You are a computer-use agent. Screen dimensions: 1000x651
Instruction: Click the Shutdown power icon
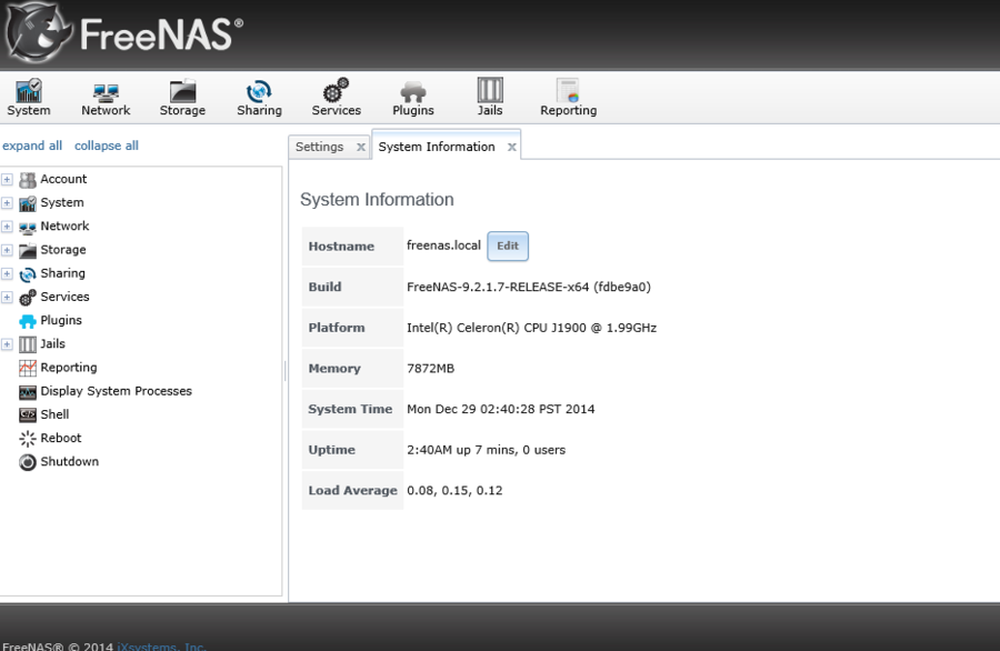[27, 462]
